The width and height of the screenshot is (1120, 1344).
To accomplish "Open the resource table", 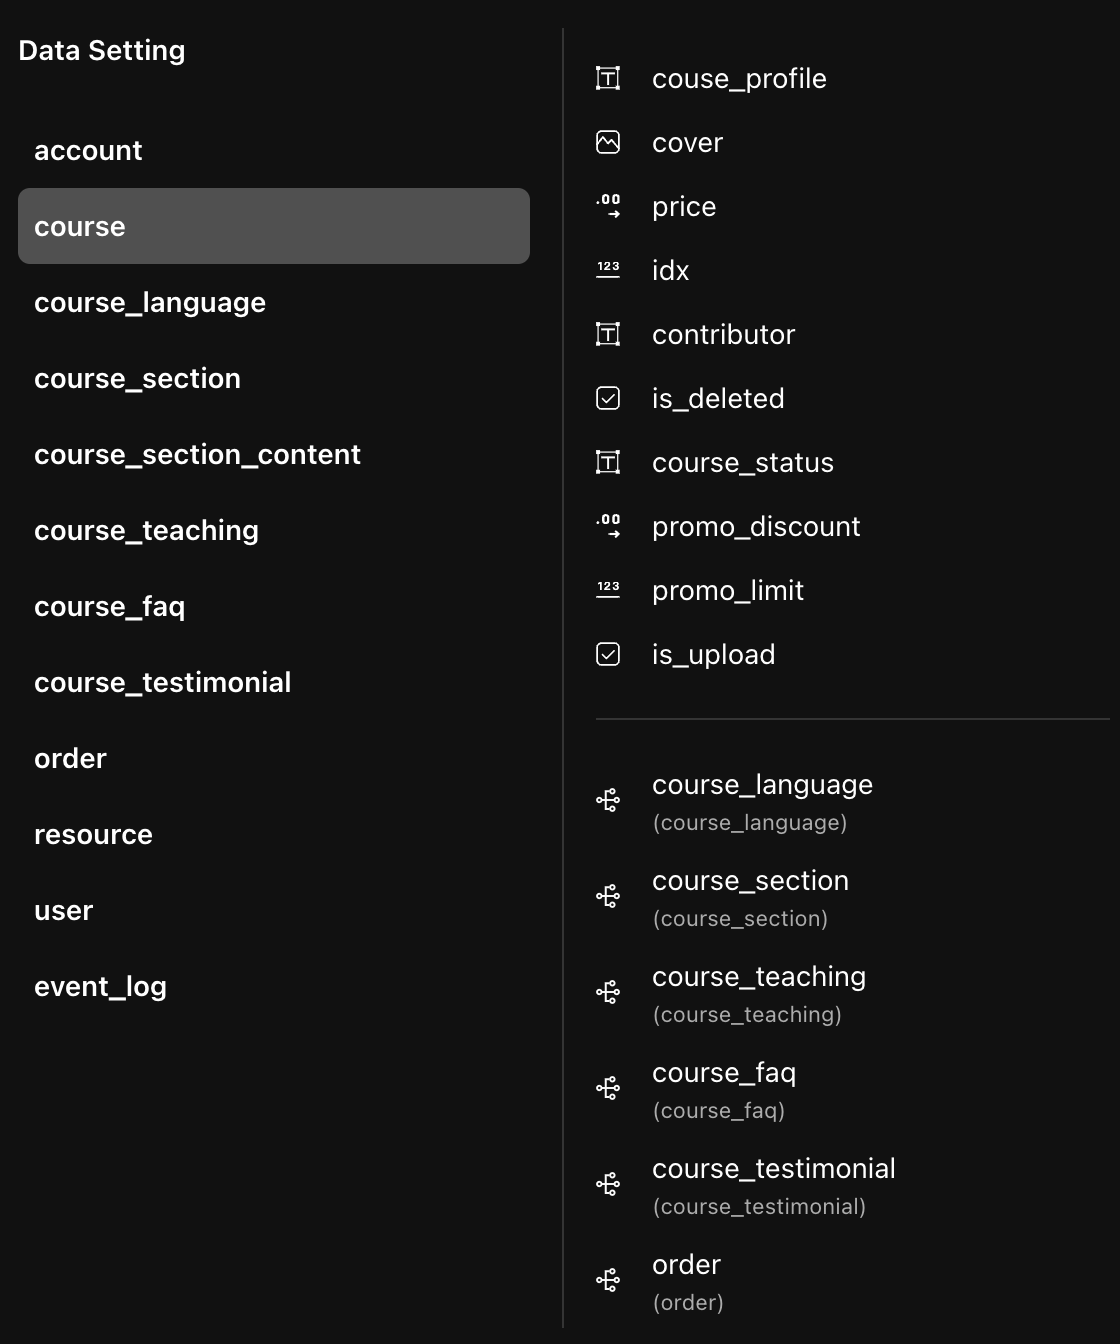I will tap(274, 834).
